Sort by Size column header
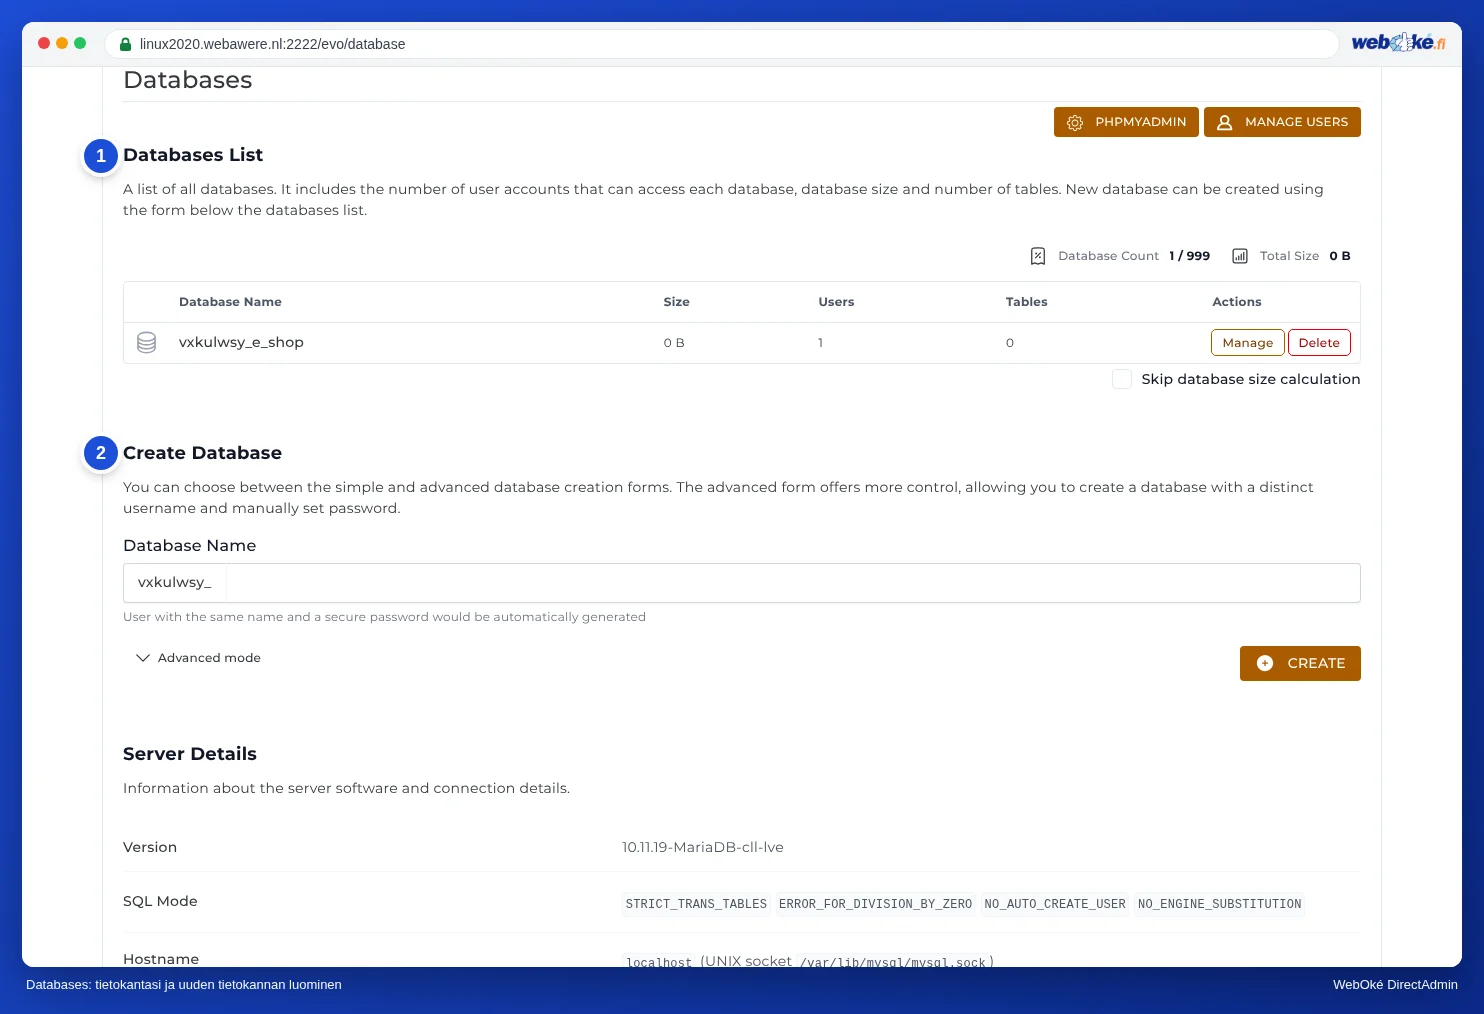 coord(676,302)
